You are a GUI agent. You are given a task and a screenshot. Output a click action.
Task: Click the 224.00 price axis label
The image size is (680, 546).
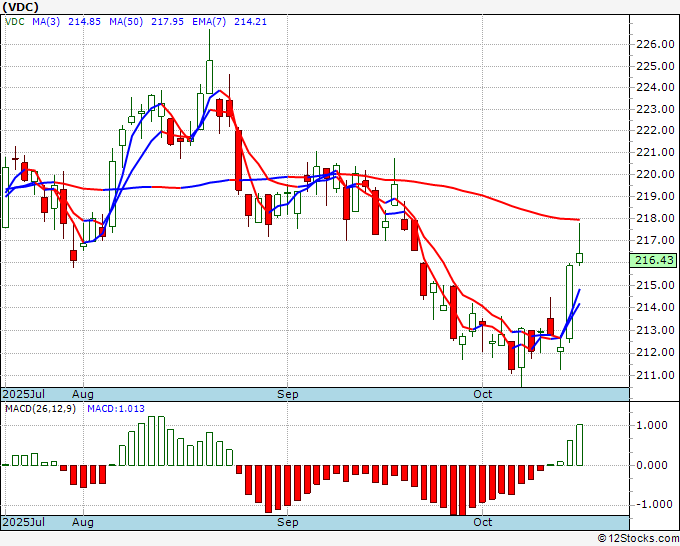(x=655, y=88)
